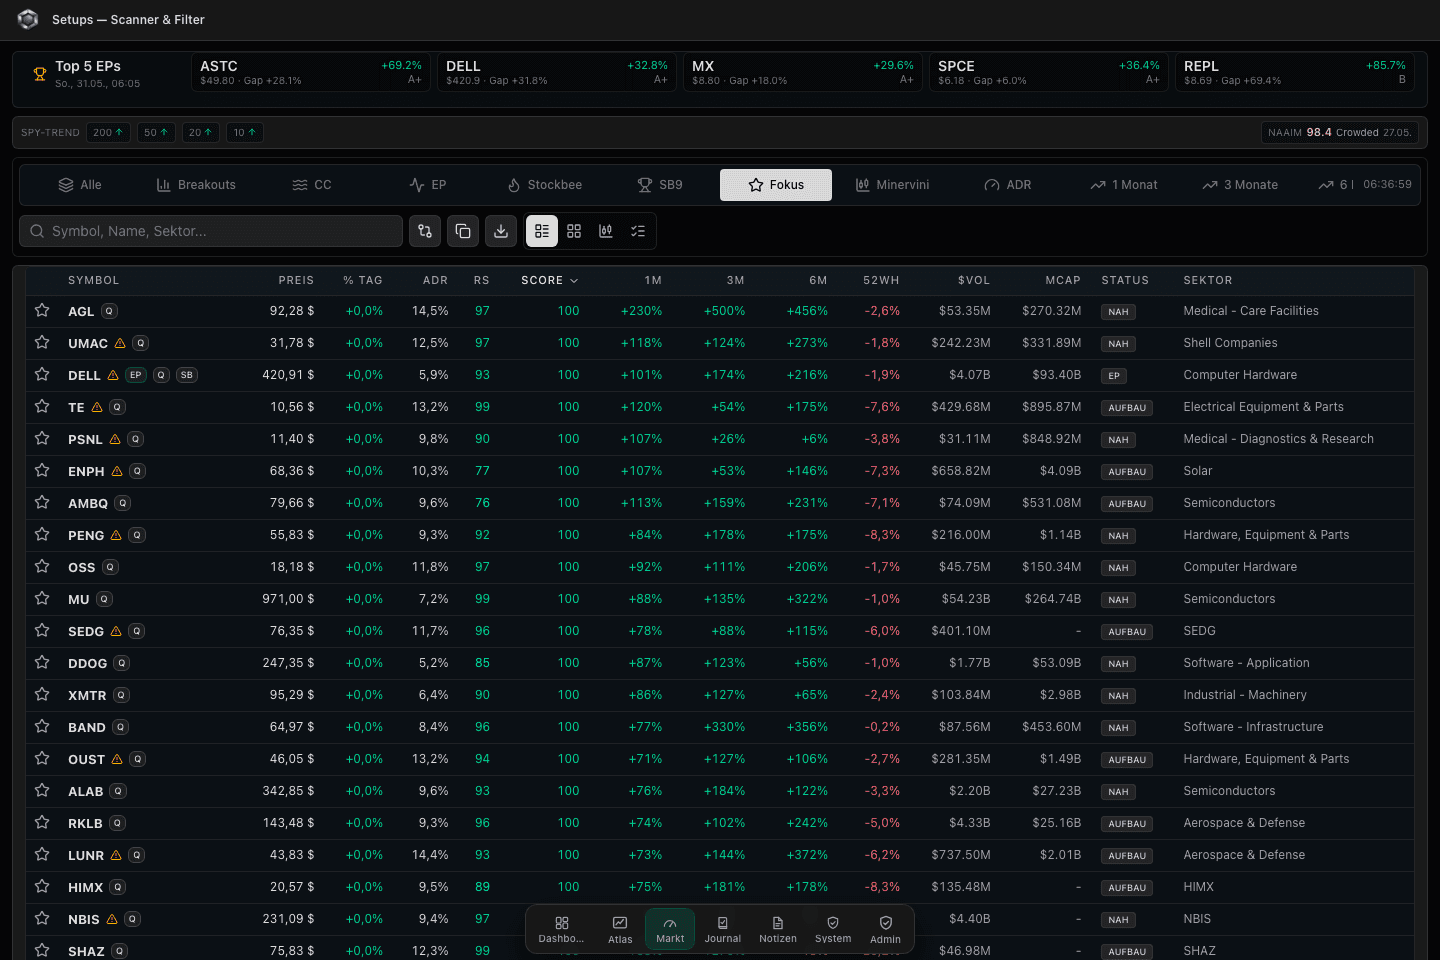Click the warning icon next to TE
The image size is (1440, 960).
coord(97,407)
